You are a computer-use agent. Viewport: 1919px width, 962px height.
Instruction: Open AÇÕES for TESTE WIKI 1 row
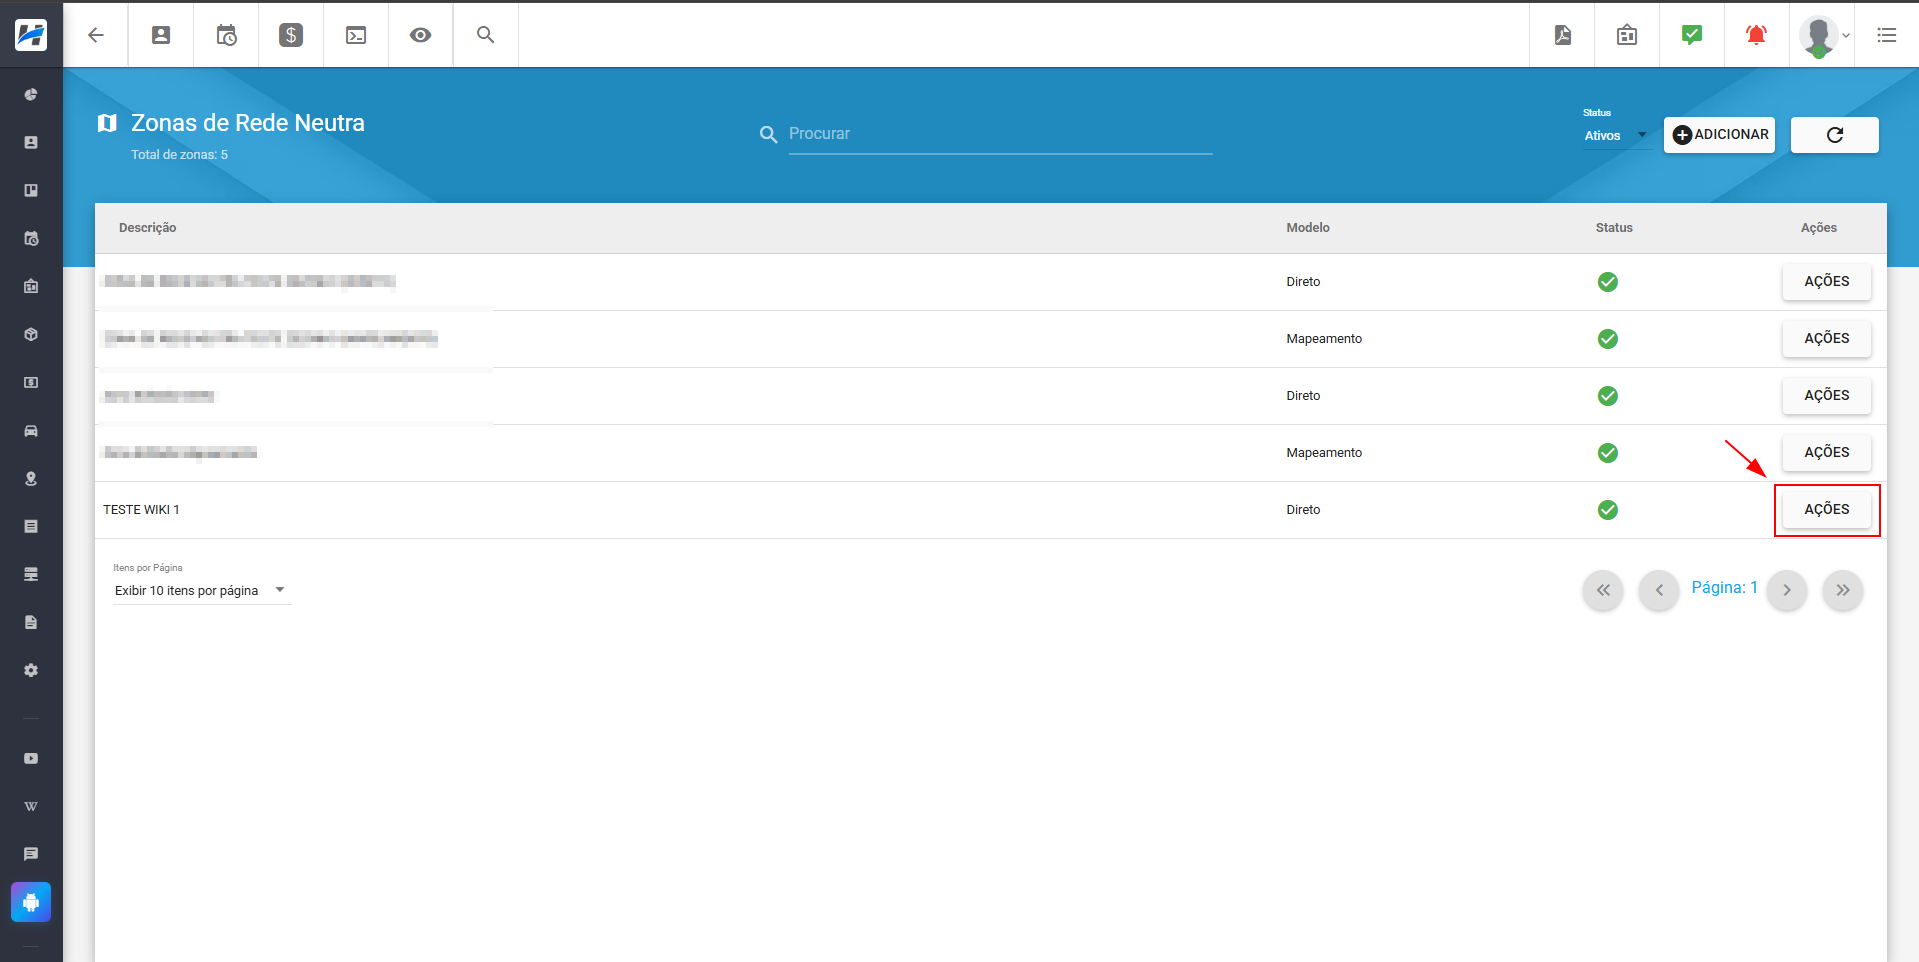pyautogui.click(x=1826, y=510)
